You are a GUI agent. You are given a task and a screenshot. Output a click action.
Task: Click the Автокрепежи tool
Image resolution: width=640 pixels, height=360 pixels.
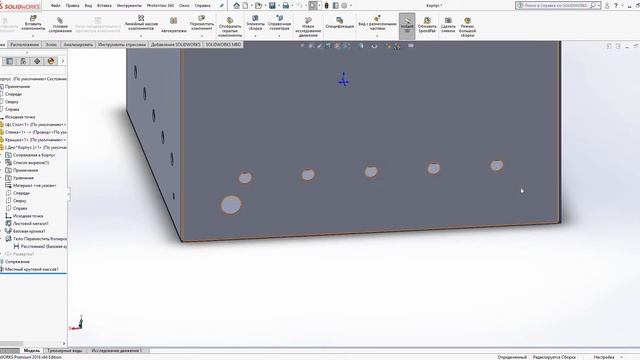click(173, 25)
